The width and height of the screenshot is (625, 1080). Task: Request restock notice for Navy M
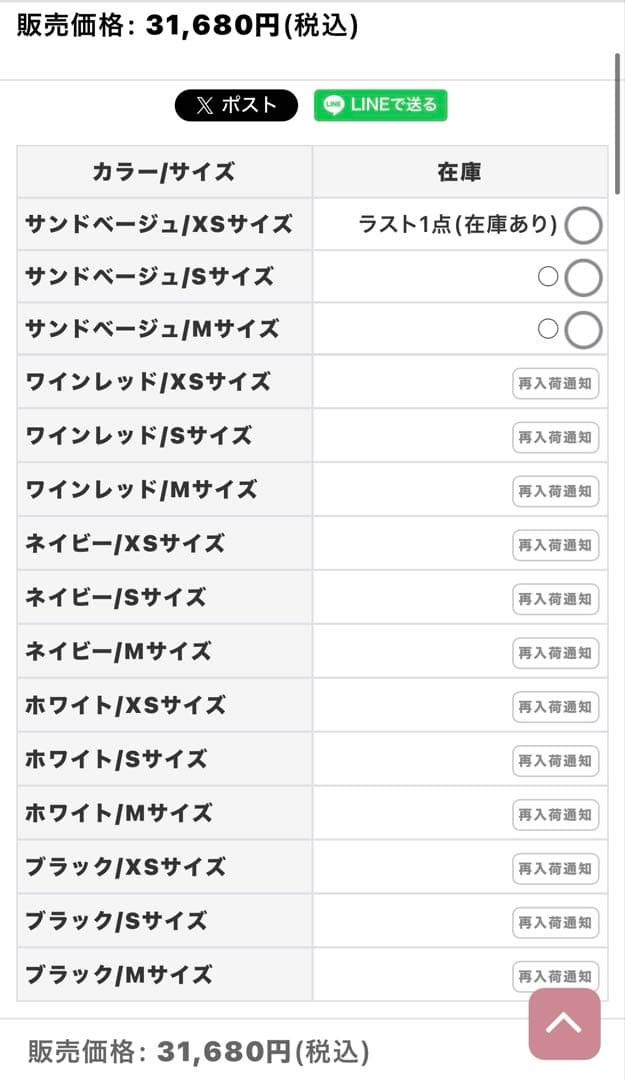(x=555, y=653)
